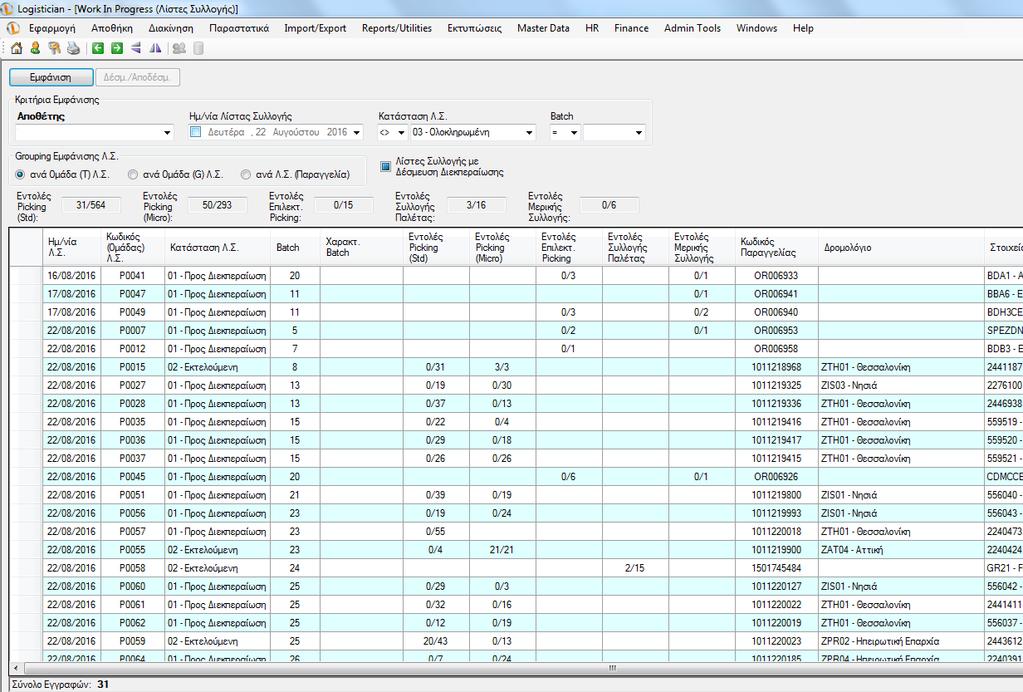The width and height of the screenshot is (1023, 692).
Task: Click the grey users group icon
Action: pyautogui.click(x=178, y=48)
